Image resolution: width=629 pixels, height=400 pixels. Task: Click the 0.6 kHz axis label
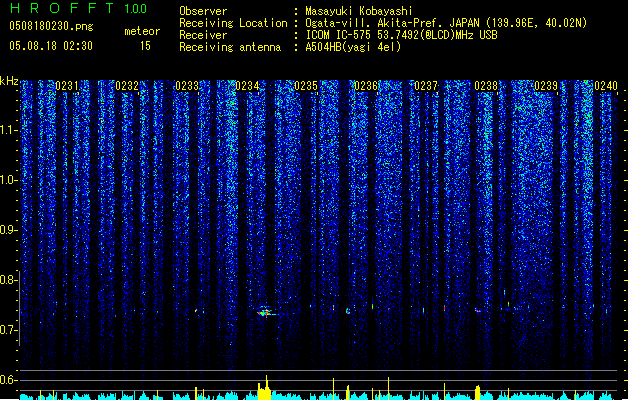click(x=9, y=380)
